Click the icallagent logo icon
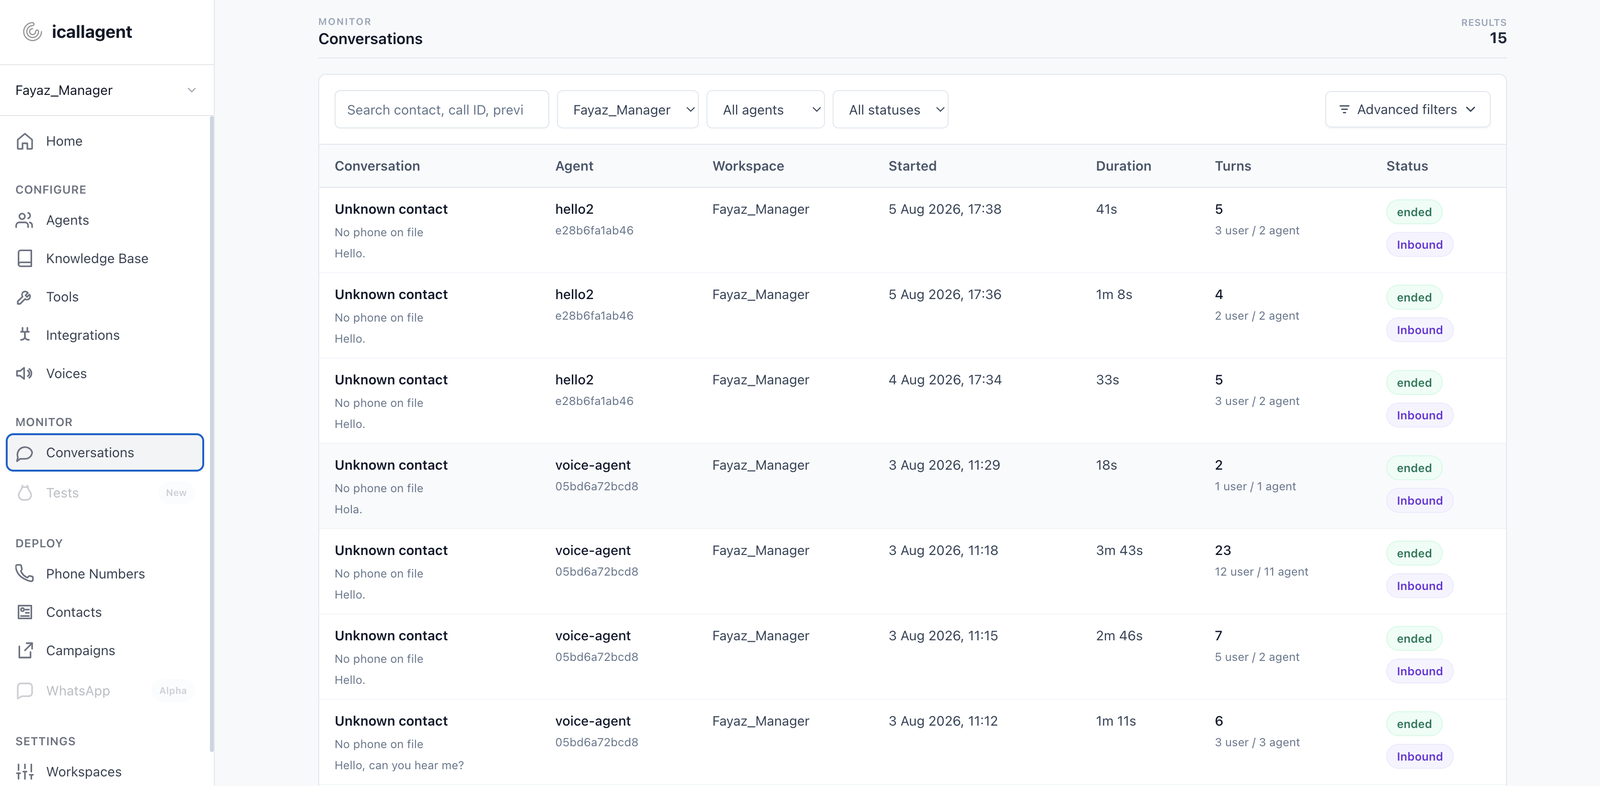This screenshot has height=786, width=1600. (x=32, y=32)
